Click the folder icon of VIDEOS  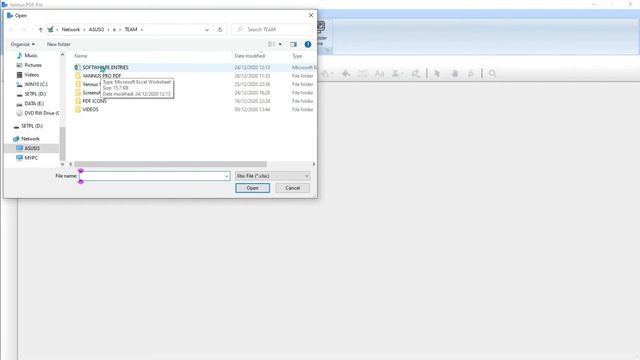click(x=78, y=109)
